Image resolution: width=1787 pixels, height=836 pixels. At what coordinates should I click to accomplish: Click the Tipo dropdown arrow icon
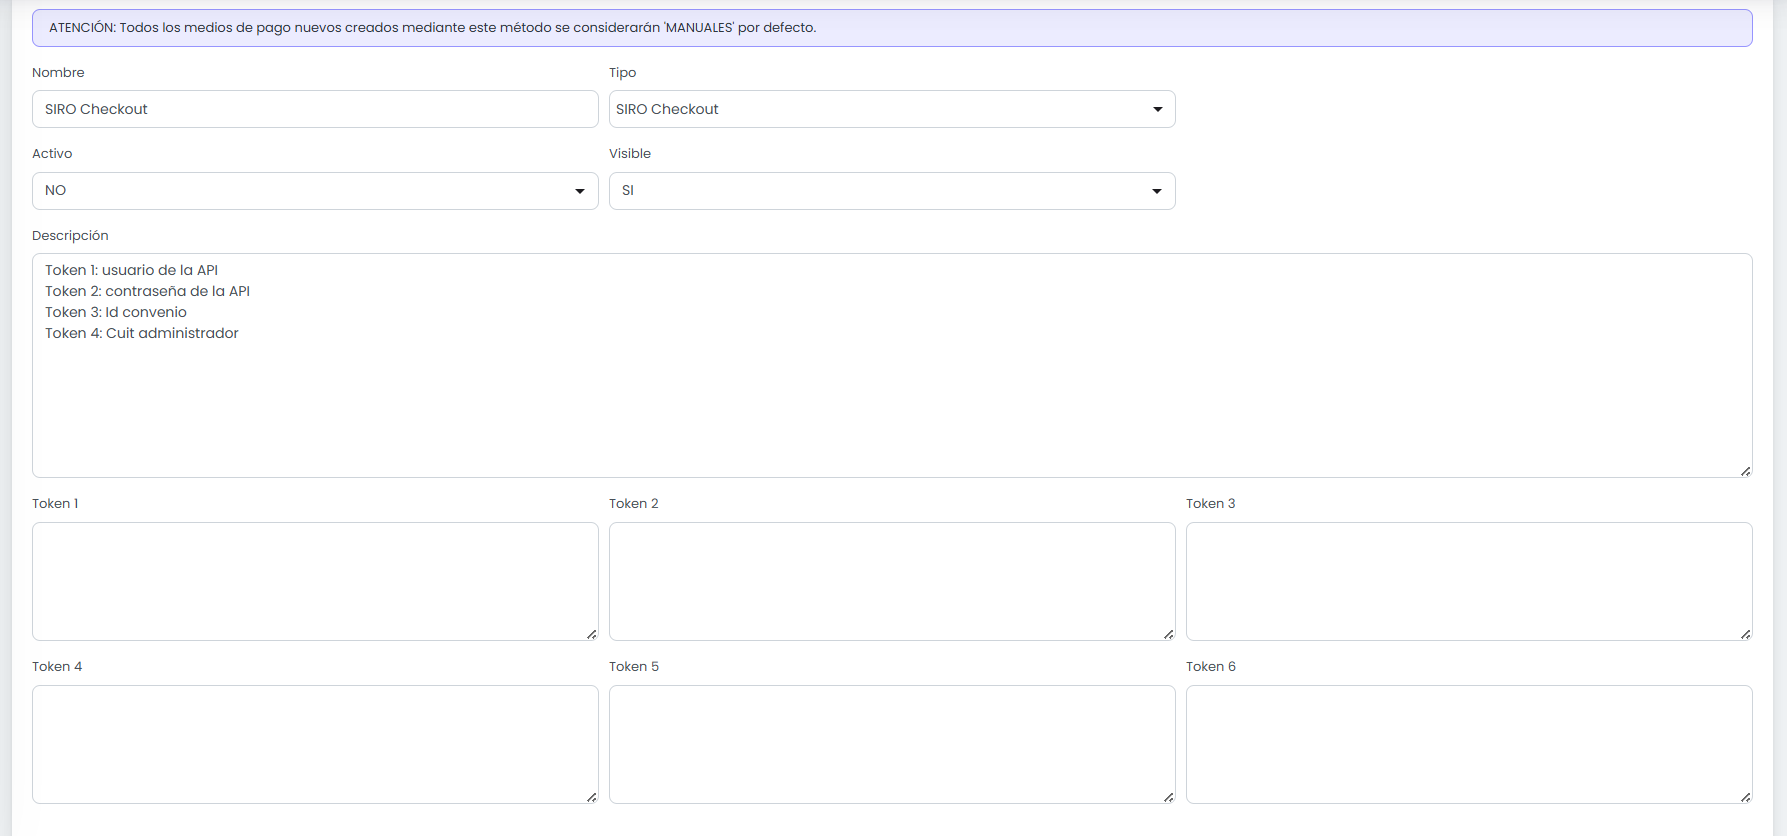[x=1157, y=109]
